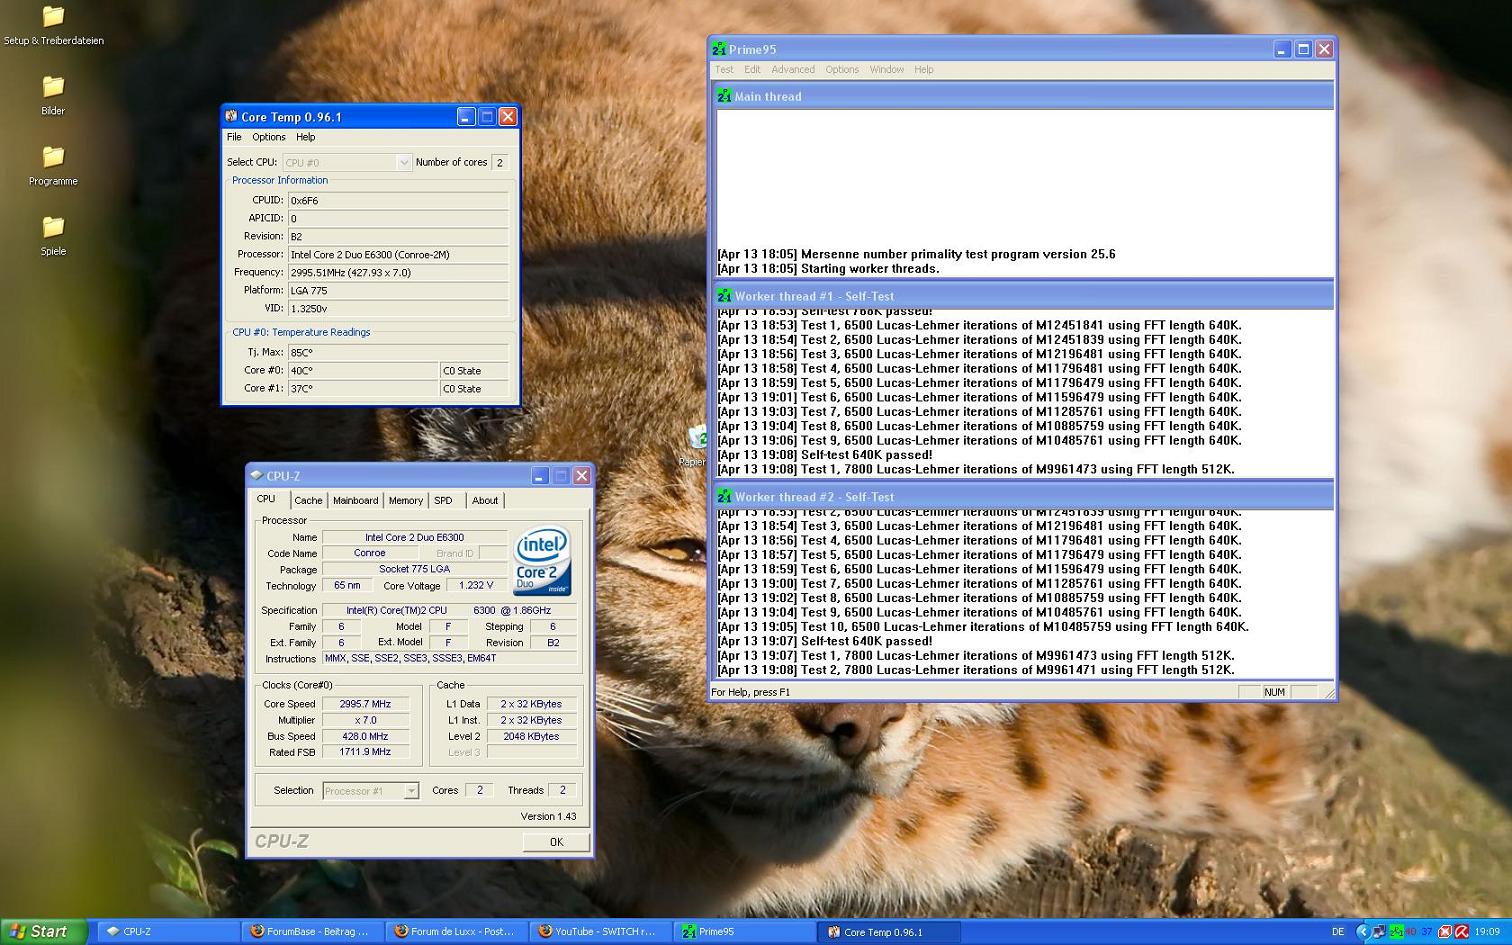Open the Setup & Treiberdateien desktop folder
This screenshot has height=945, width=1512.
click(x=54, y=26)
